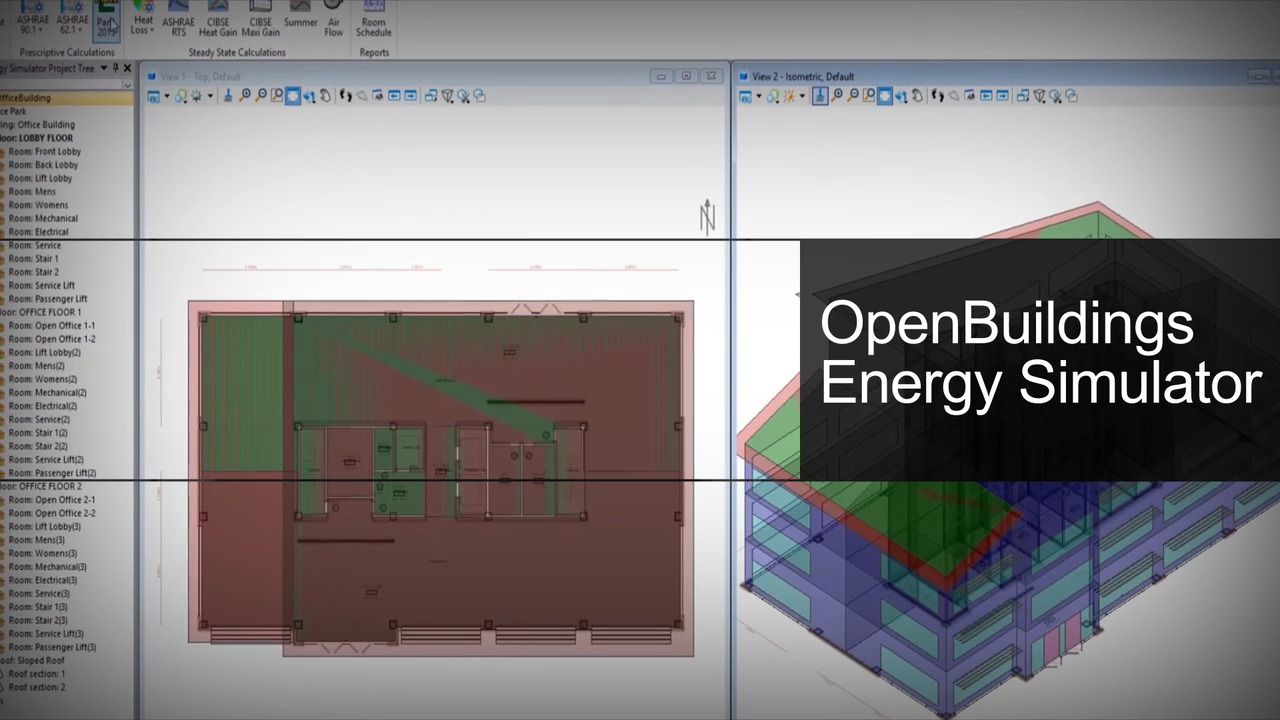Run ASHRAE RTS calculation
The height and width of the screenshot is (720, 1280).
coord(178,20)
